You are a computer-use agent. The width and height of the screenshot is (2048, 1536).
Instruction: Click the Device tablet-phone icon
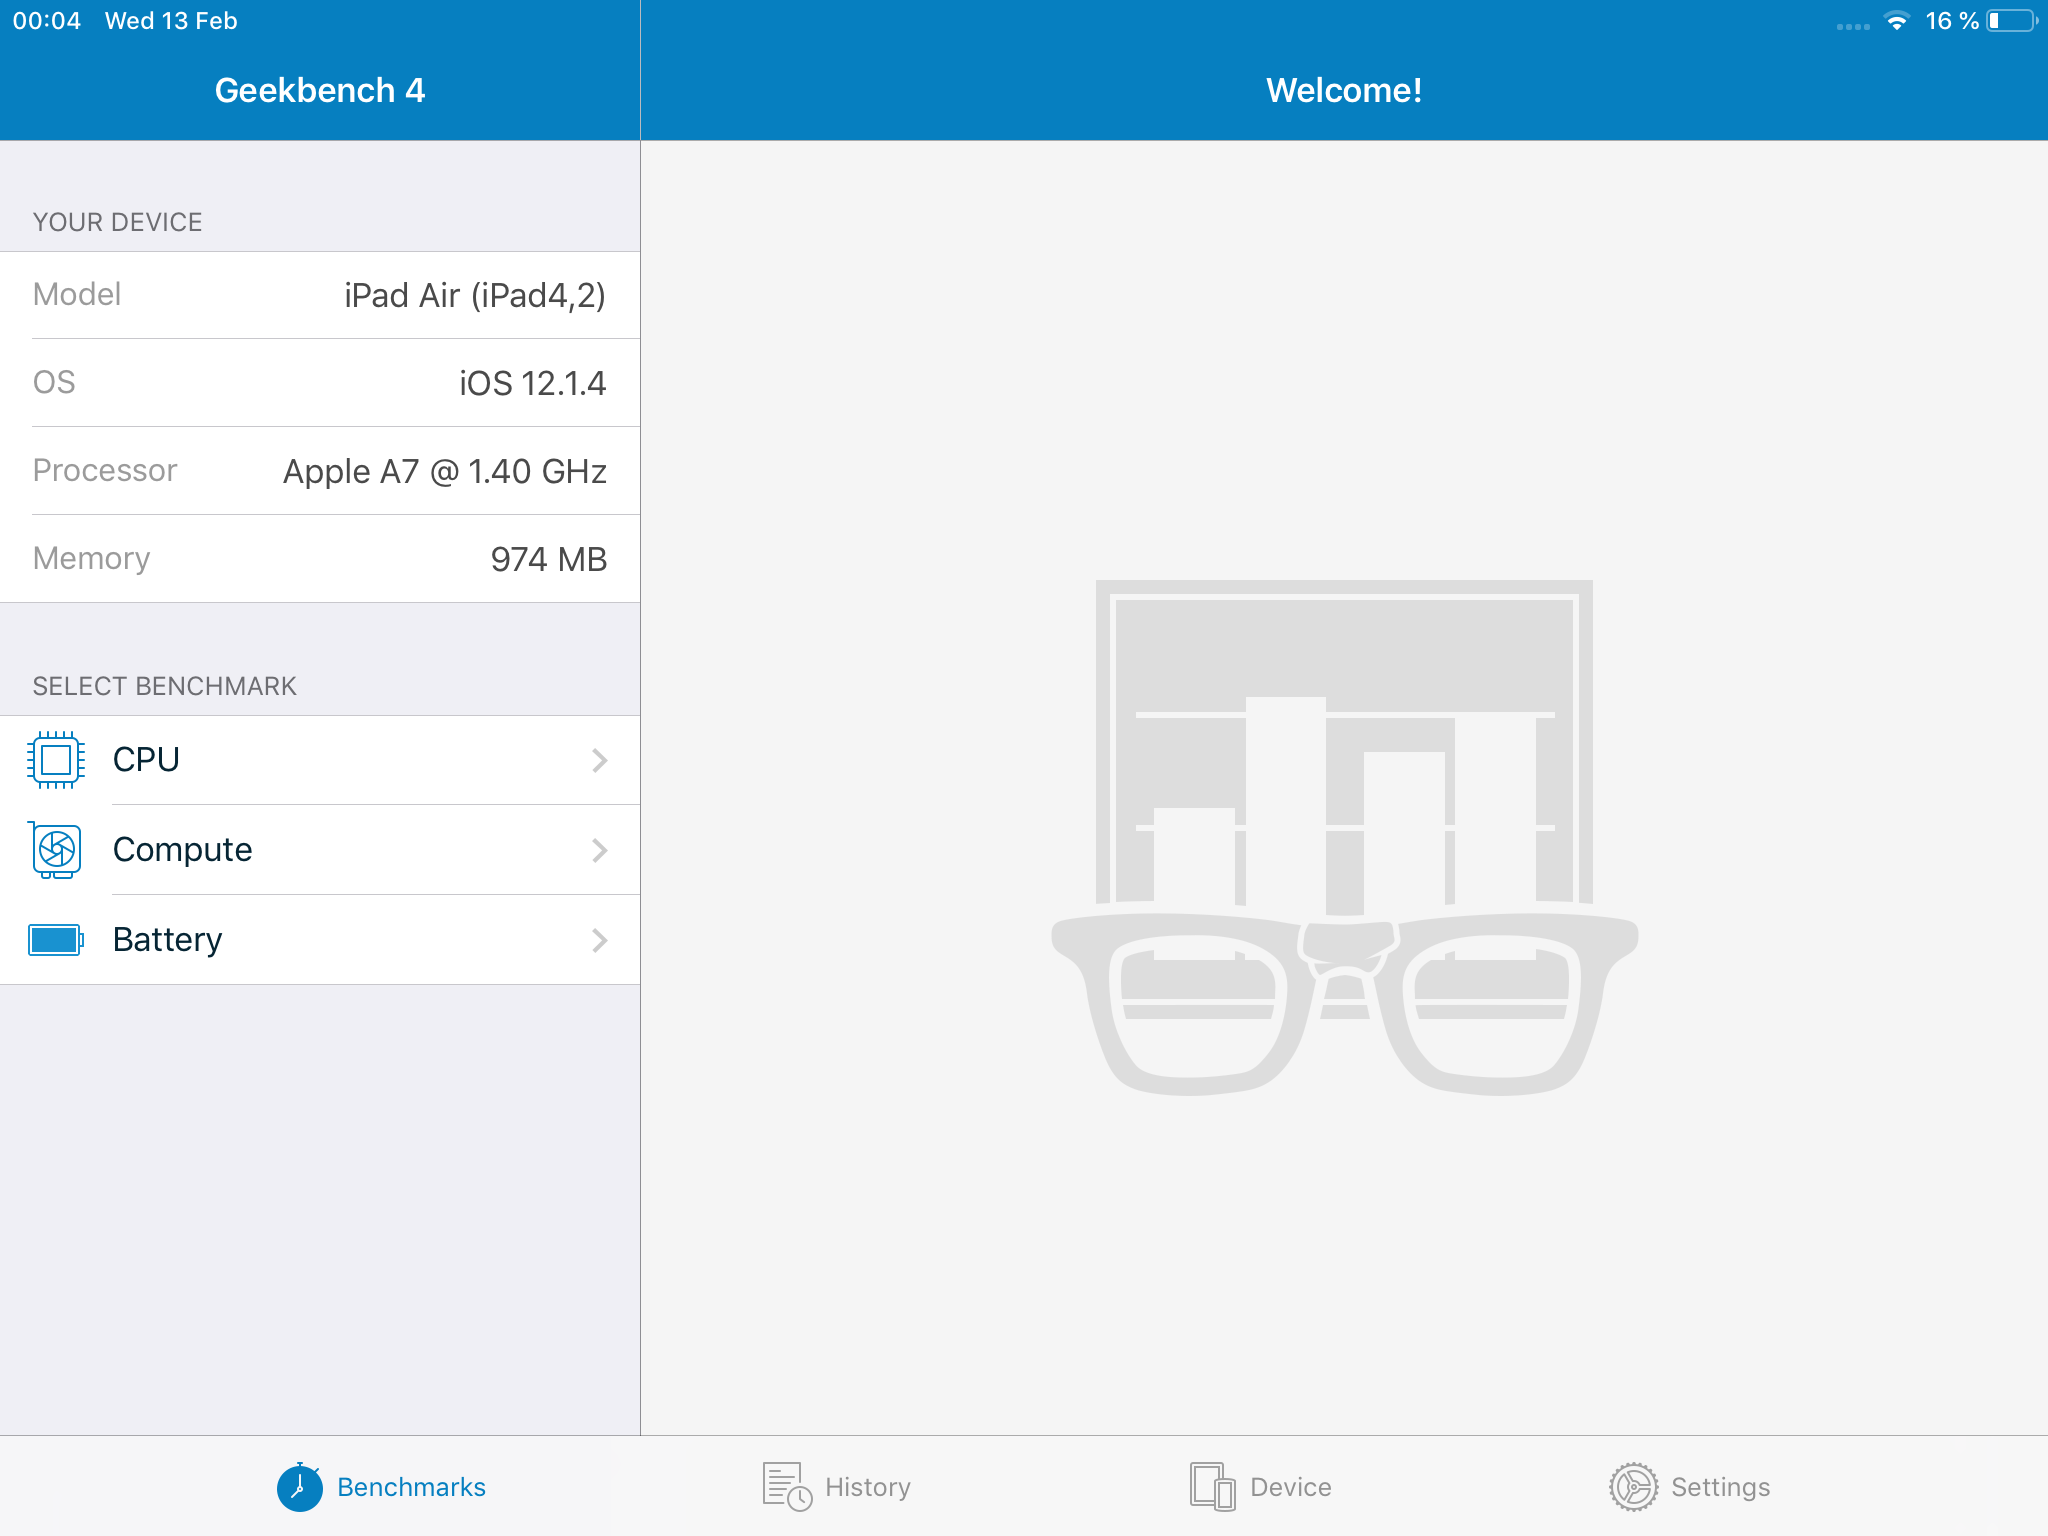(x=1212, y=1487)
